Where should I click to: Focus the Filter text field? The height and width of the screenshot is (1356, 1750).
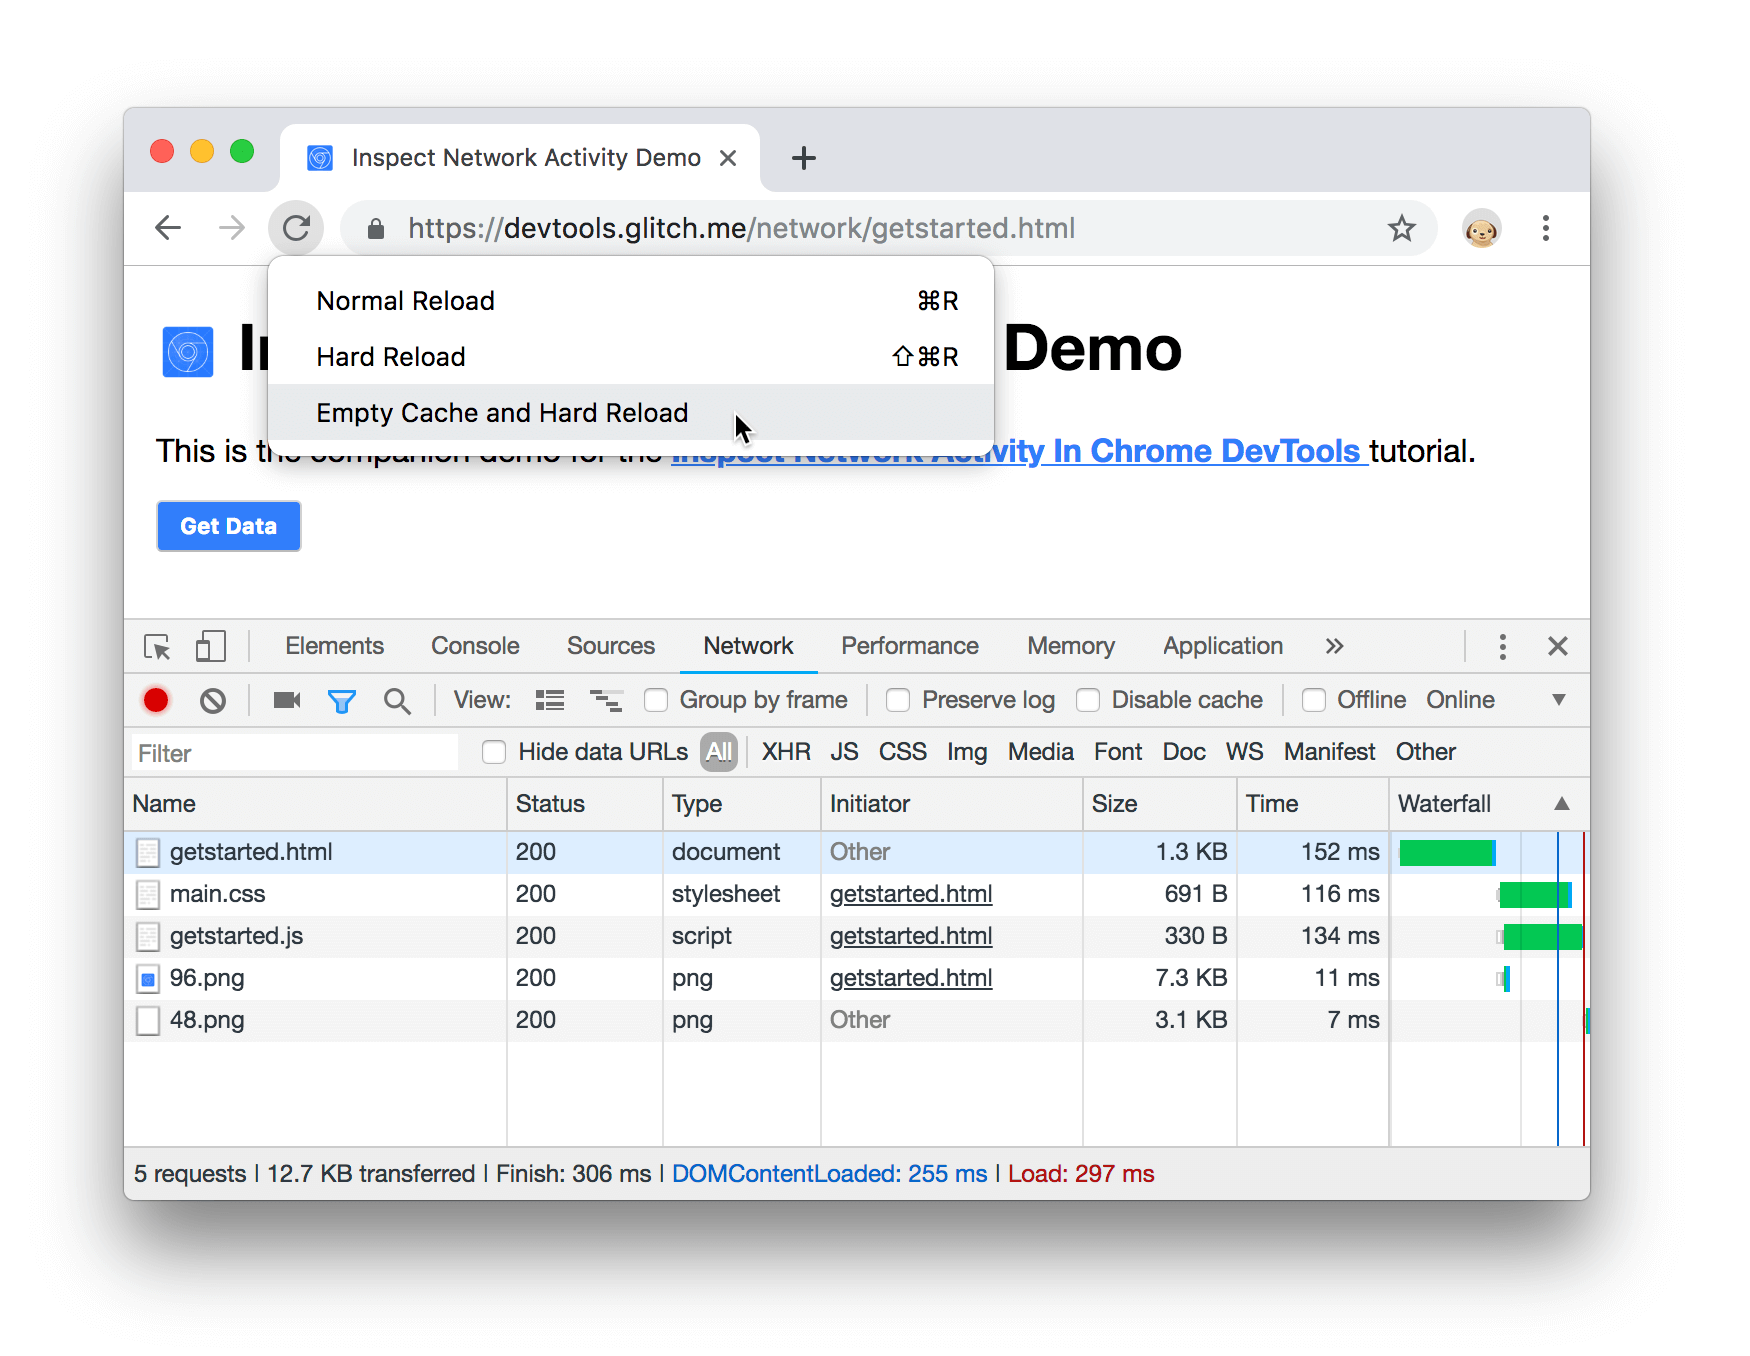295,753
